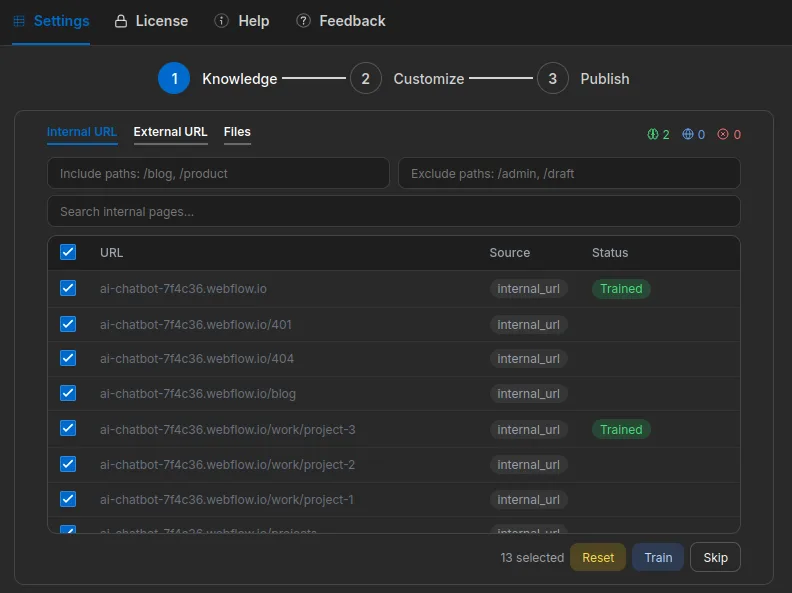Select step 1 Knowledge circle
This screenshot has height=593, width=792.
click(x=174, y=78)
